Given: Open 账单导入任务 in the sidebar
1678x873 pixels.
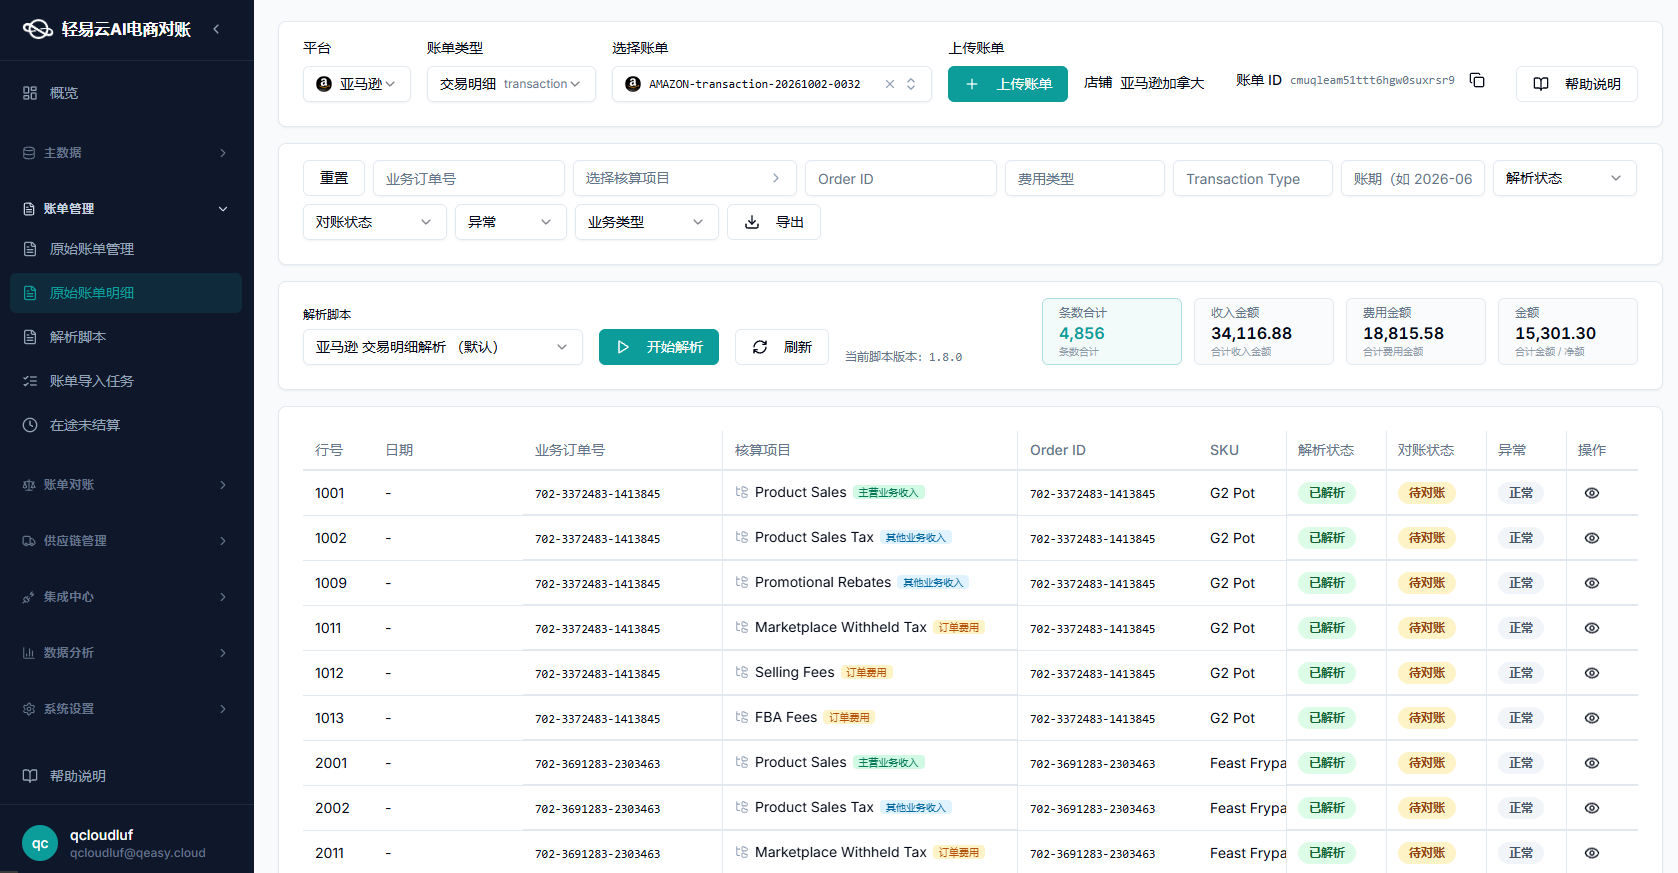Looking at the screenshot, I should 126,381.
